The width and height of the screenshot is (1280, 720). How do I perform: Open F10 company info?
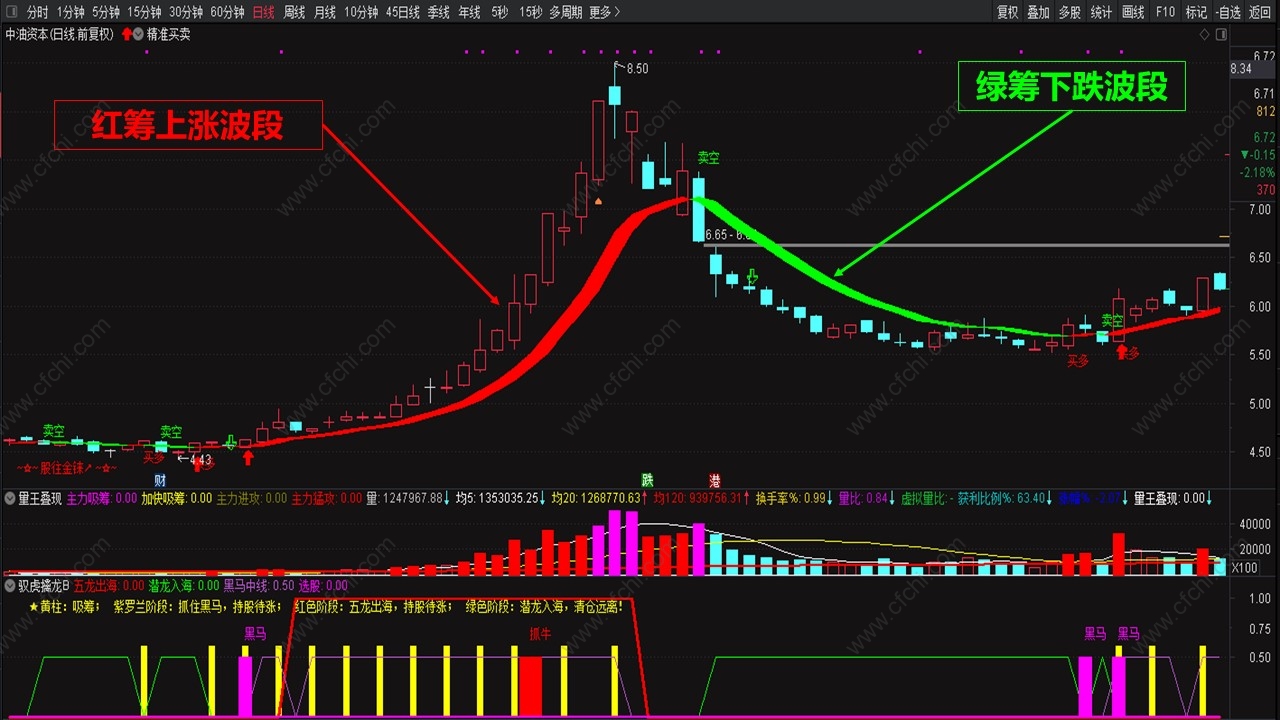tap(1165, 12)
